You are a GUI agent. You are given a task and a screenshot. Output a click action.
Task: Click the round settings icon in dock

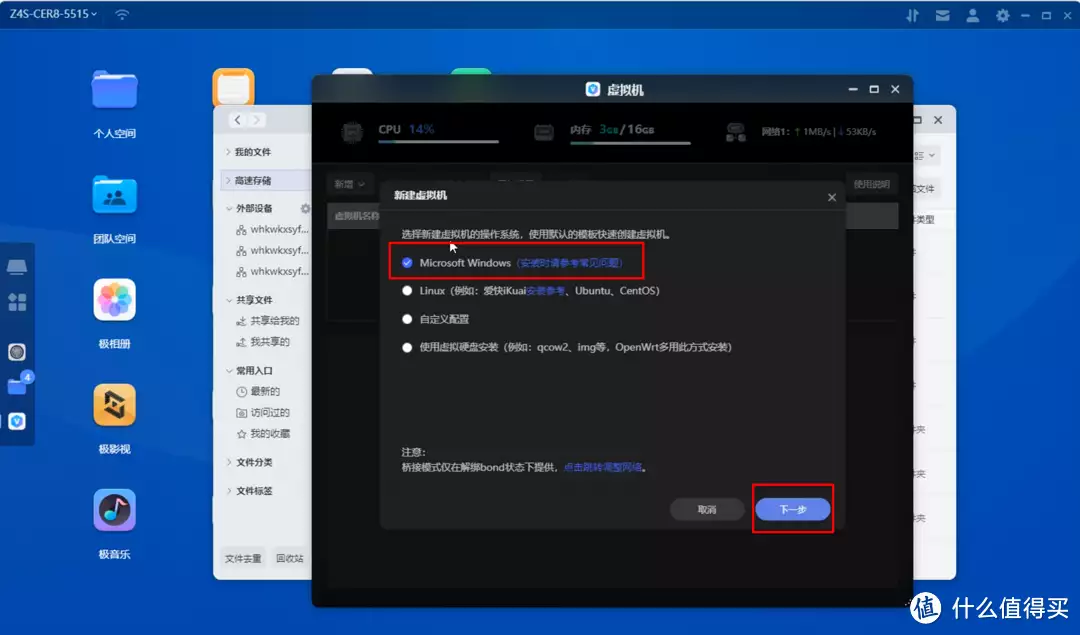(x=17, y=352)
